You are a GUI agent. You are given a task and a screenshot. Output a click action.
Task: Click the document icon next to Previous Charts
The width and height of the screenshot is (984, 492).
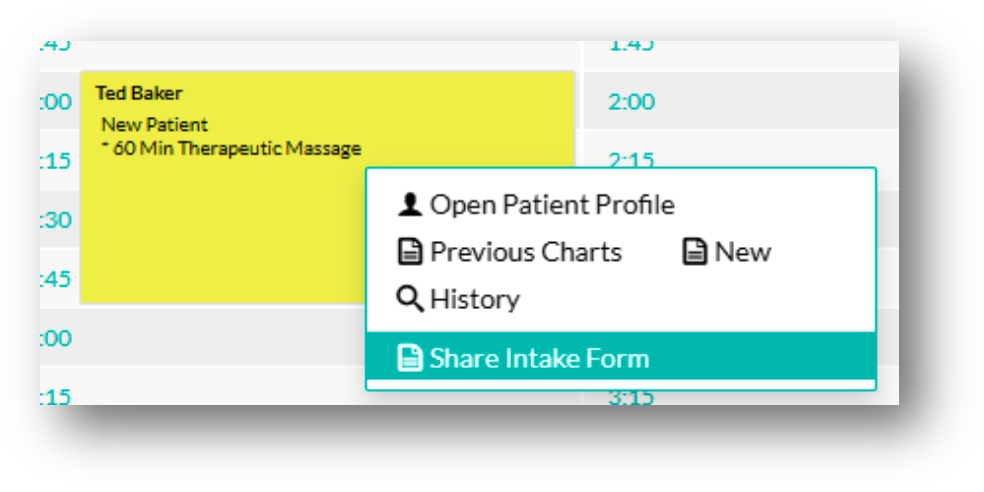point(409,252)
